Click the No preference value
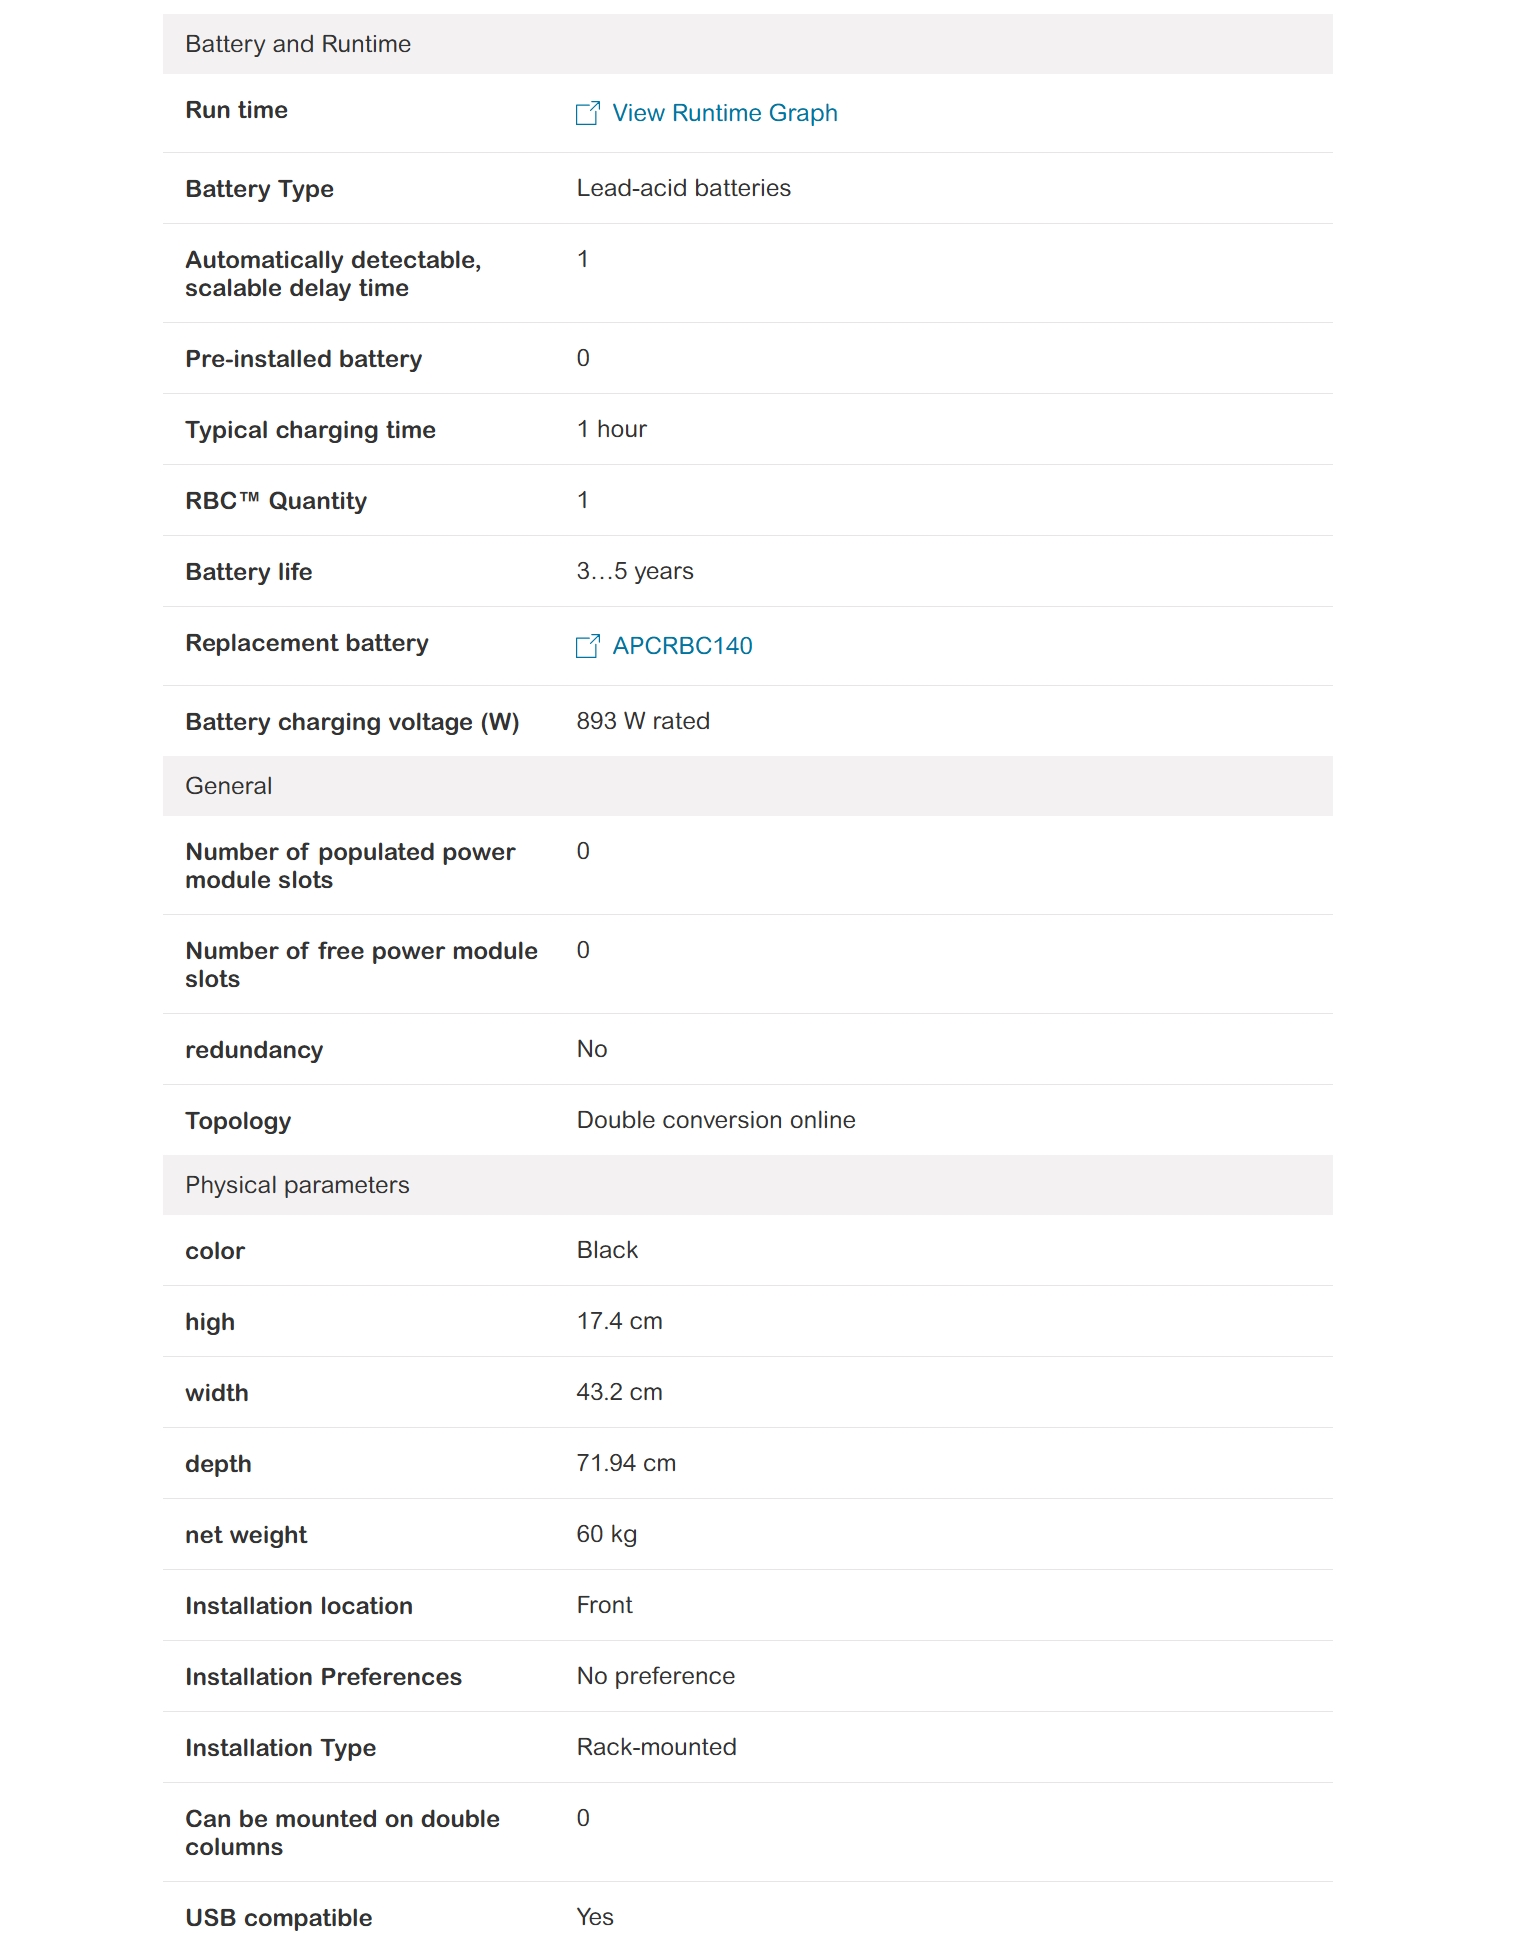Image resolution: width=1539 pixels, height=1933 pixels. [655, 1676]
